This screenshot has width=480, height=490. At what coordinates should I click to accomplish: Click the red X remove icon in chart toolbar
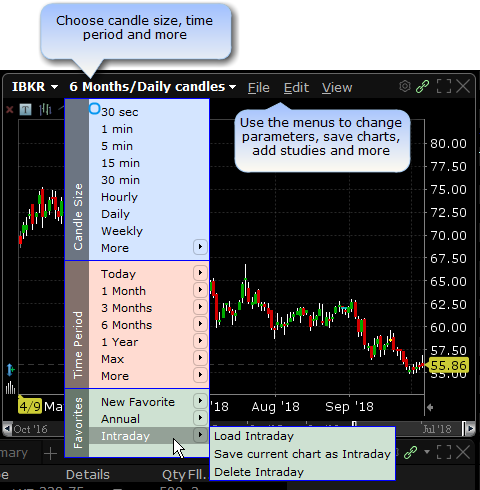tap(10, 109)
